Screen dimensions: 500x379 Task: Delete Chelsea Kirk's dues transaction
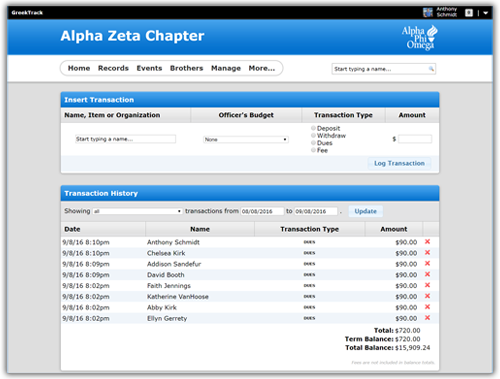(x=427, y=253)
